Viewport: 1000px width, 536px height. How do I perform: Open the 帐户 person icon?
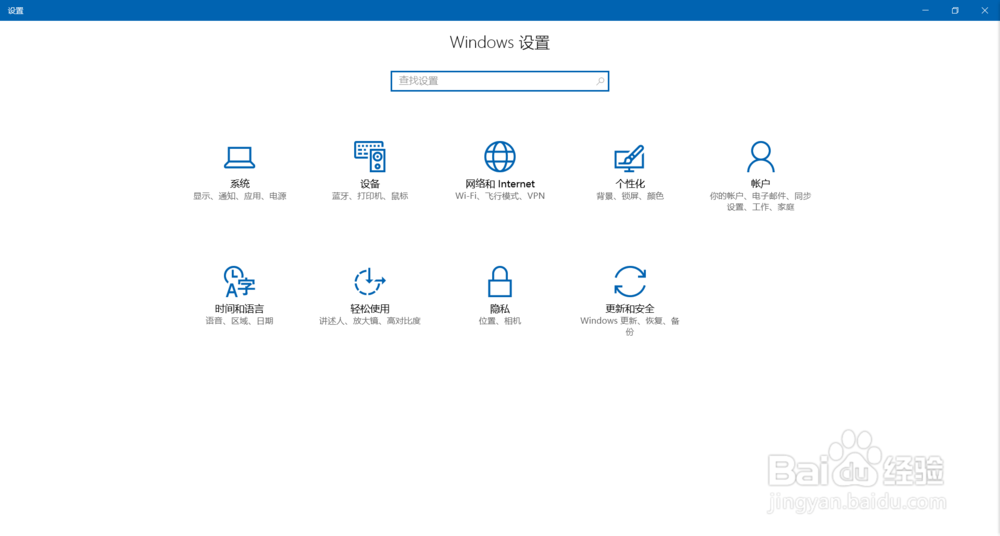(760, 156)
